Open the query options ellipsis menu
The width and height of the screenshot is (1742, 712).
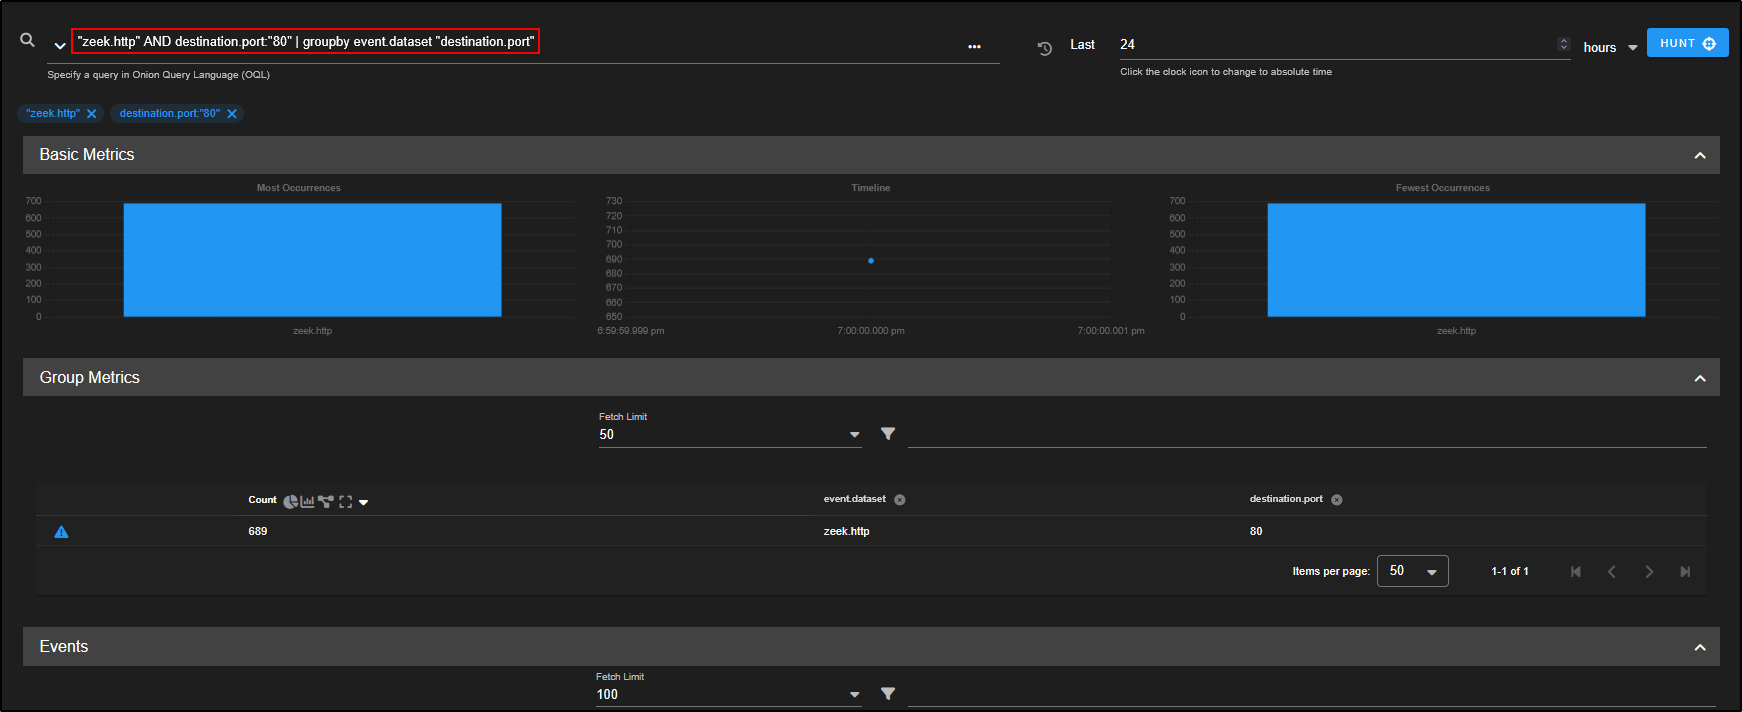974,47
